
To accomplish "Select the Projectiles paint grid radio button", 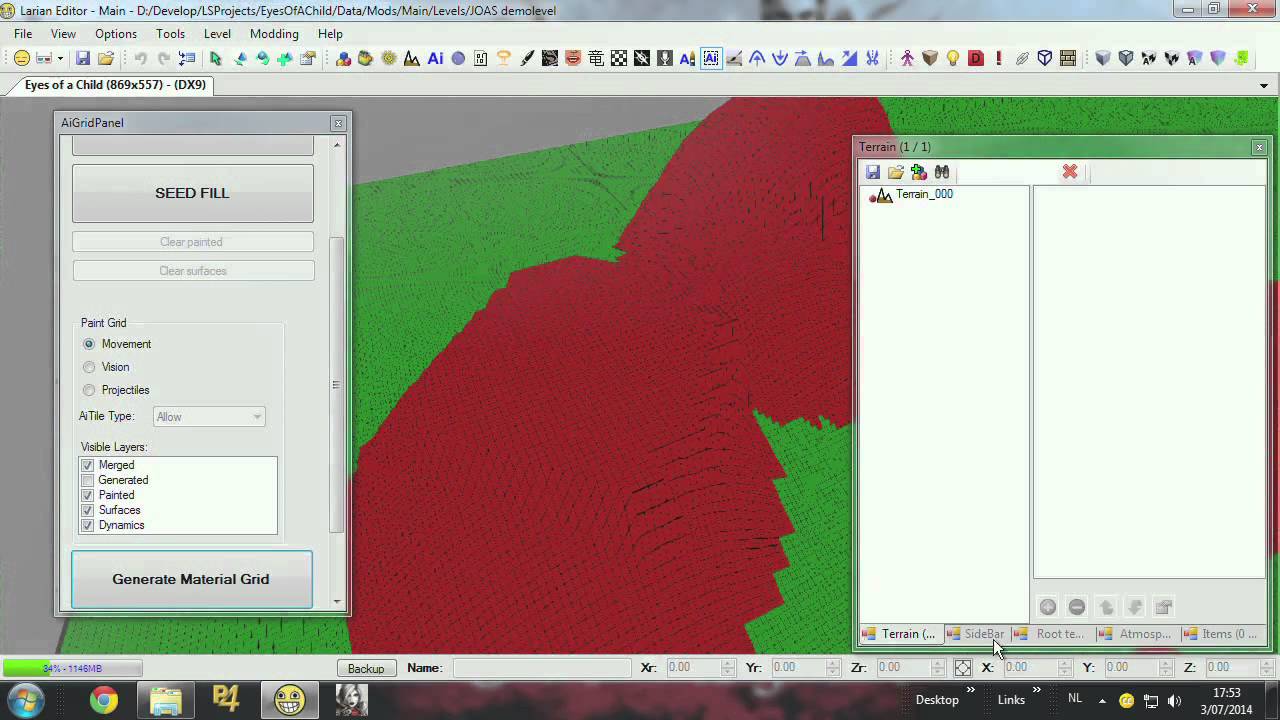I will tap(89, 390).
